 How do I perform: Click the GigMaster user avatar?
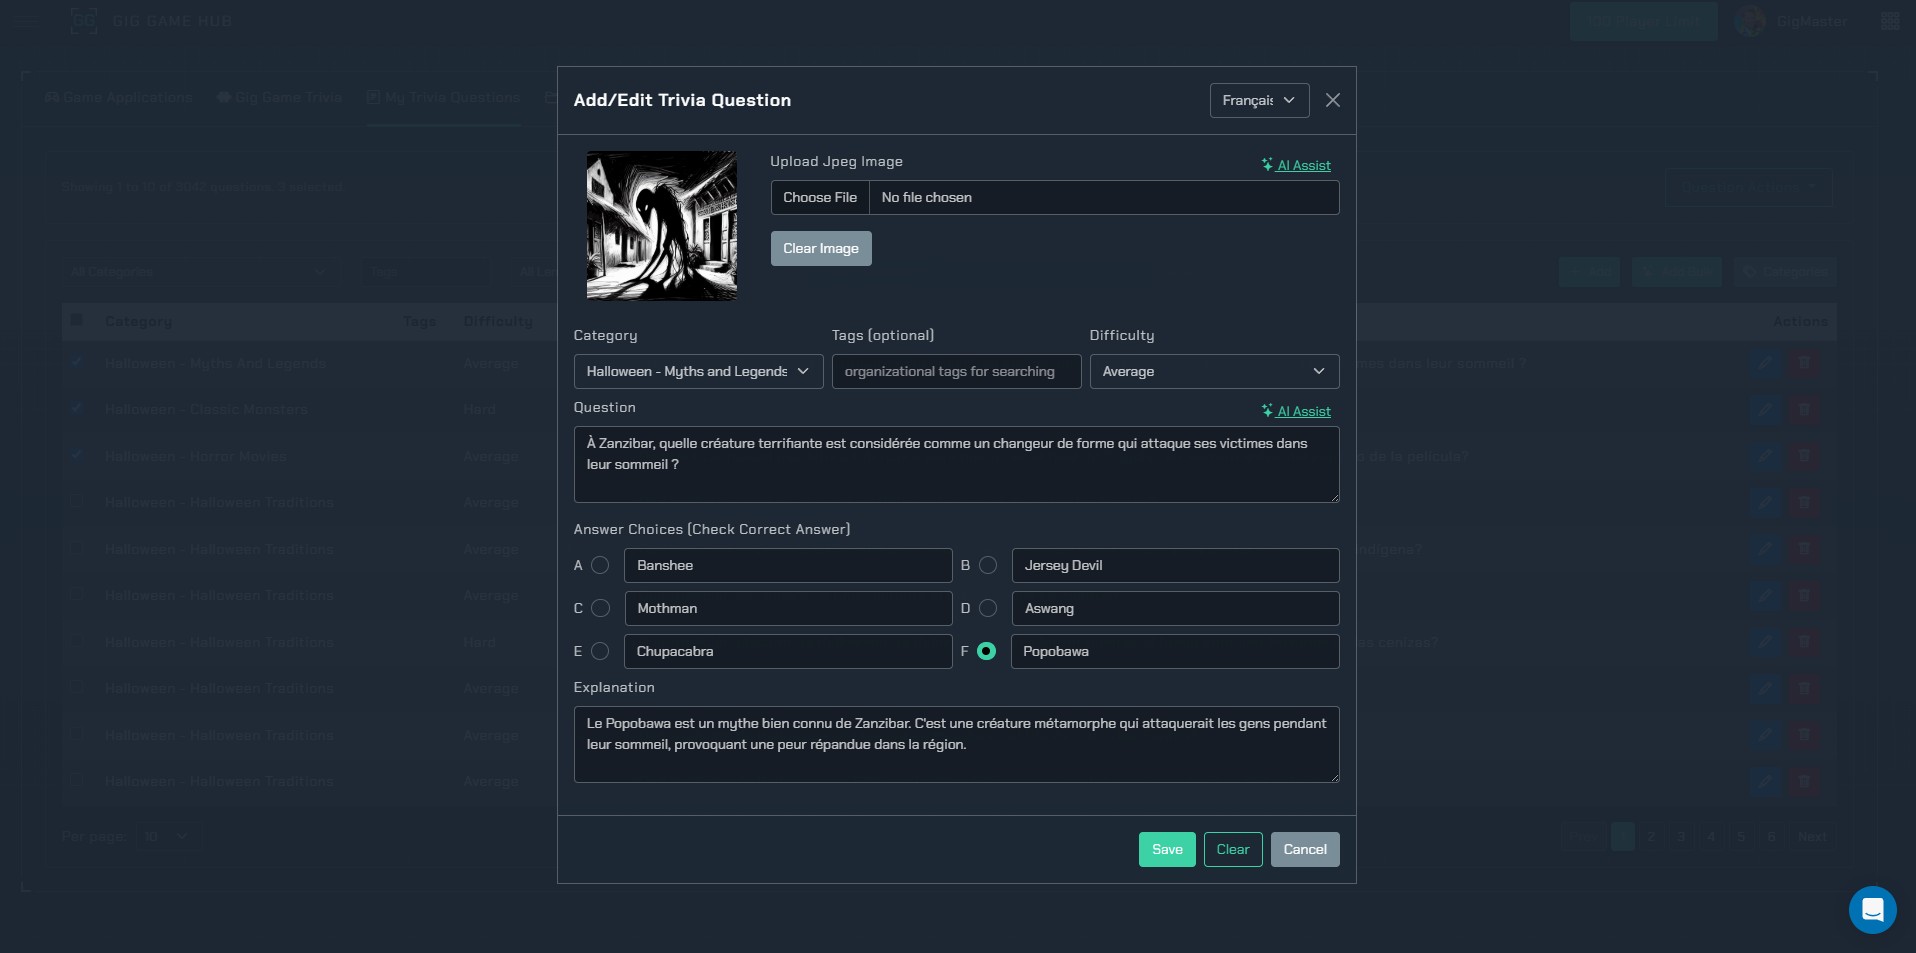pyautogui.click(x=1750, y=21)
